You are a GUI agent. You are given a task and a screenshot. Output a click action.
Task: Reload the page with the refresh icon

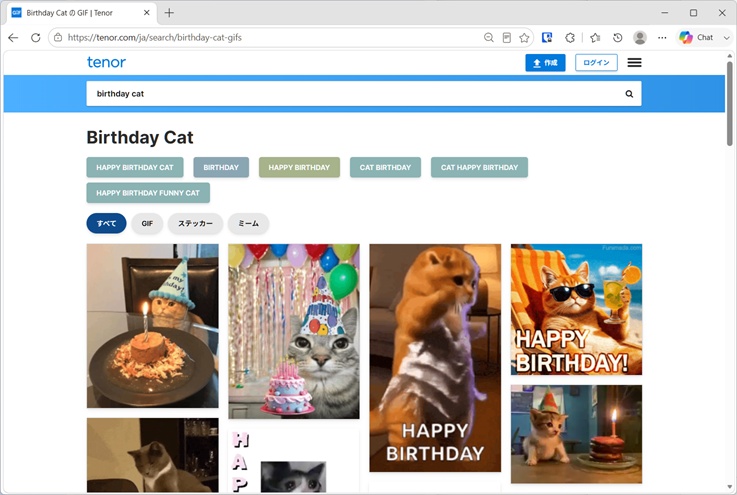[36, 38]
